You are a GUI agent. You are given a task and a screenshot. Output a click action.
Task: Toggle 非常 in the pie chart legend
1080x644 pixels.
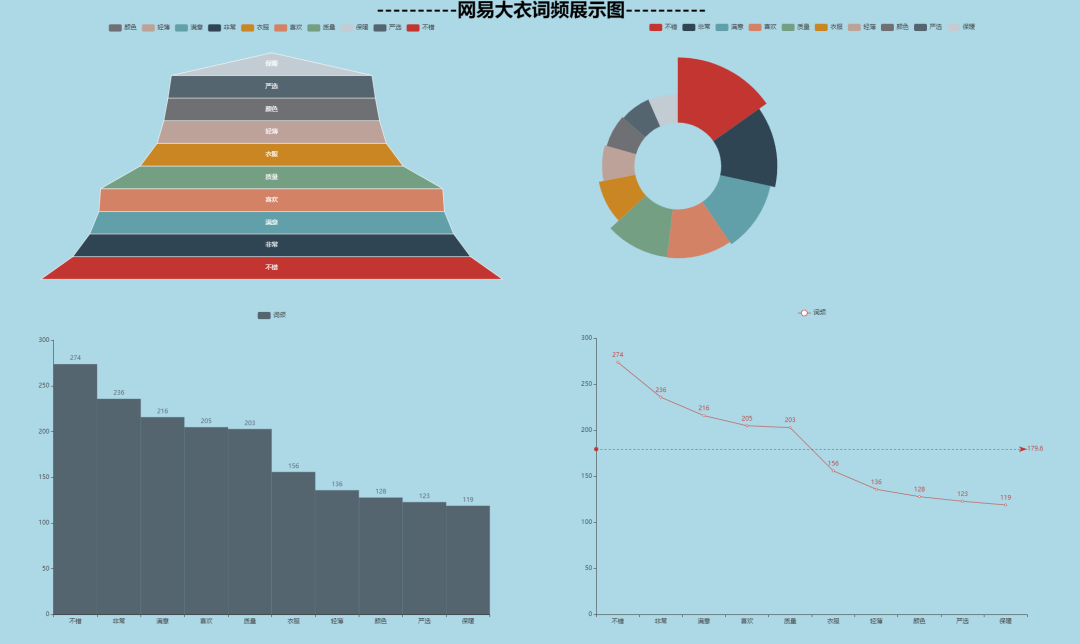[x=696, y=27]
